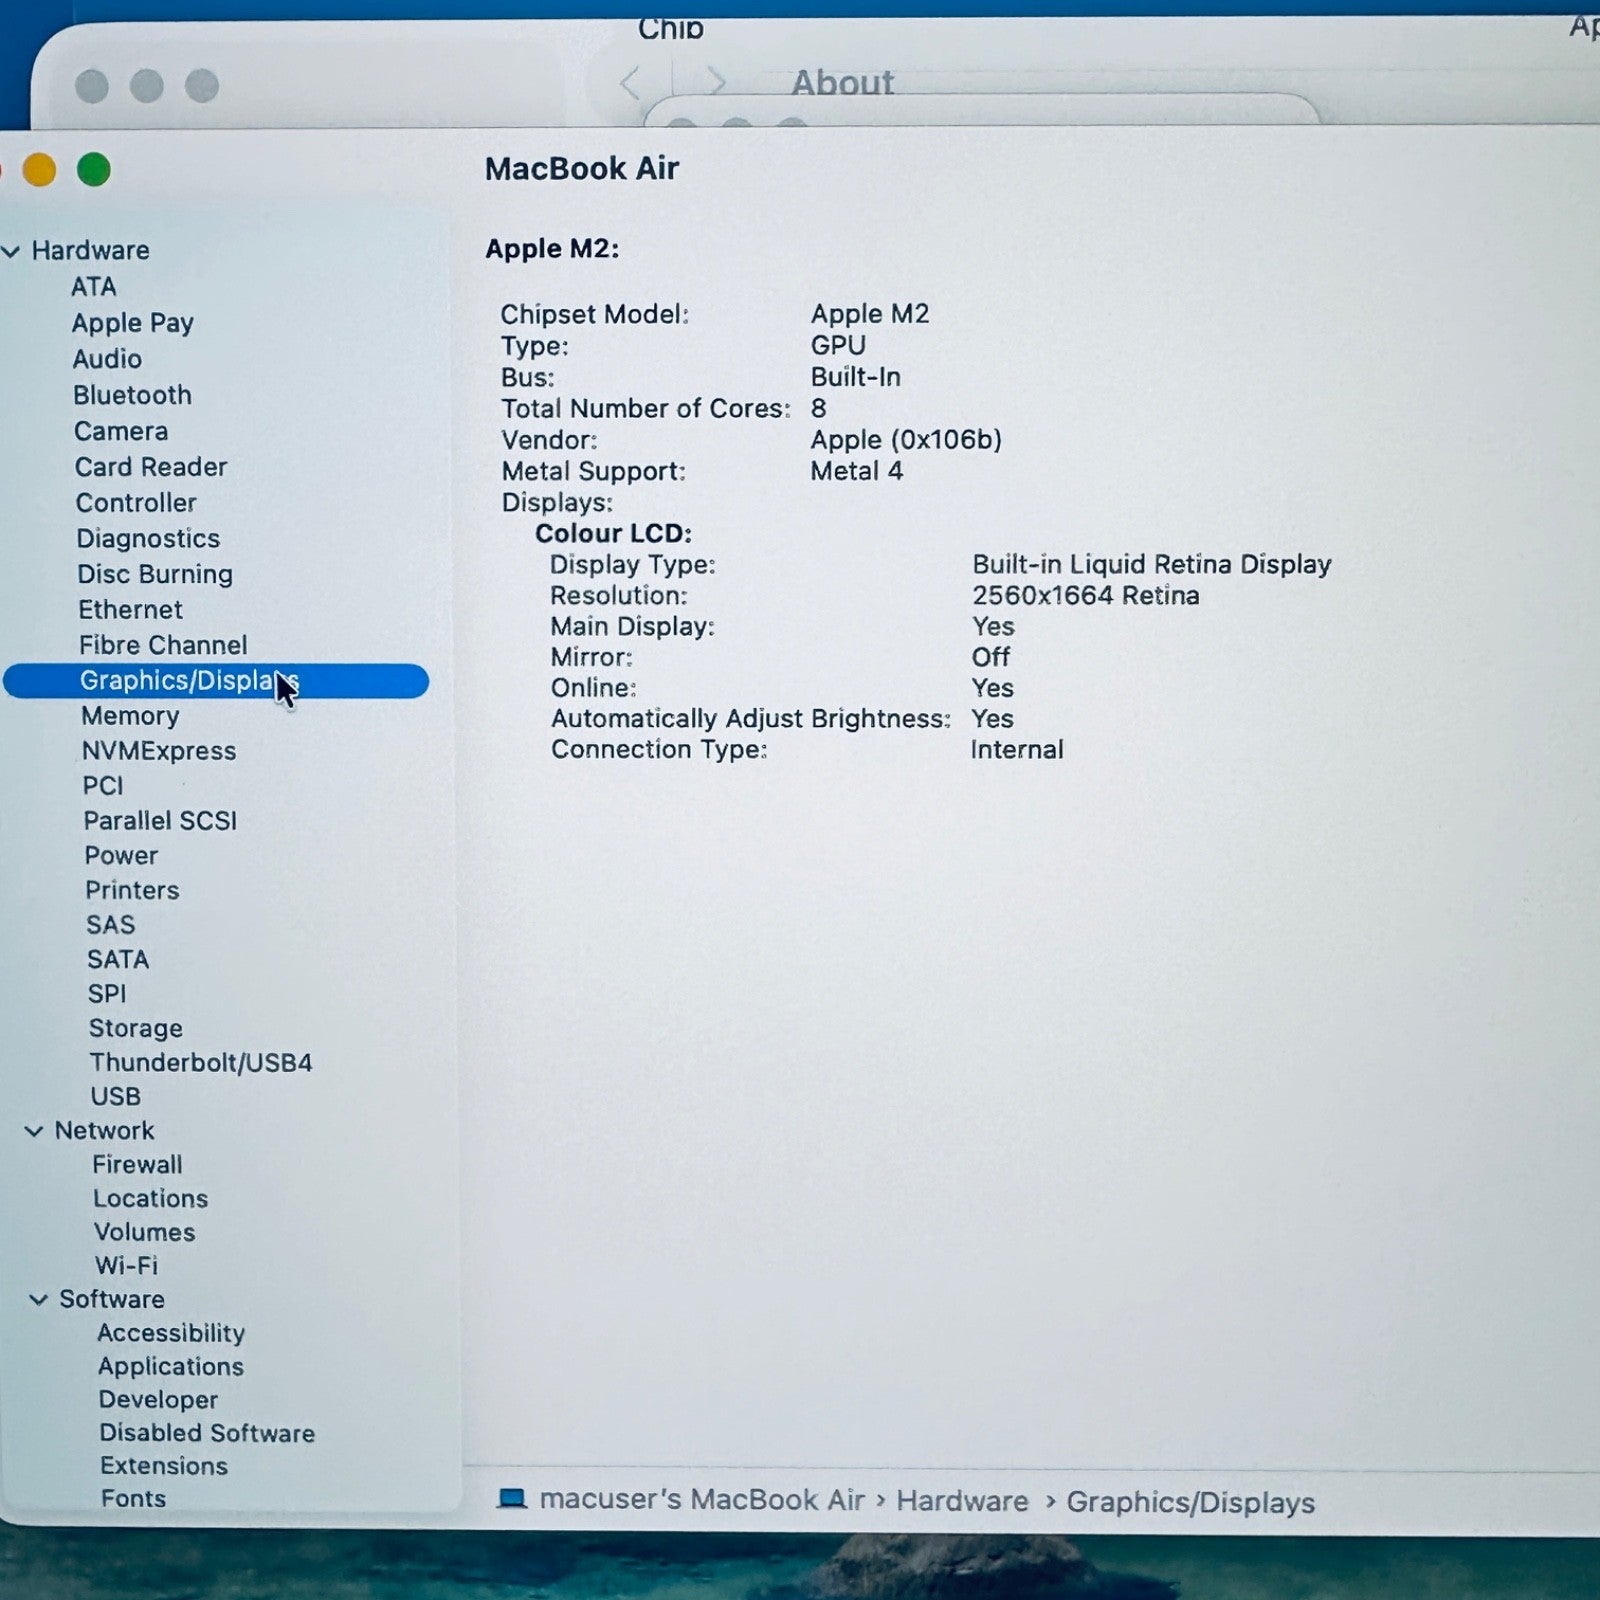Image resolution: width=1600 pixels, height=1600 pixels.
Task: Click the back arrow in the About window
Action: [x=630, y=83]
